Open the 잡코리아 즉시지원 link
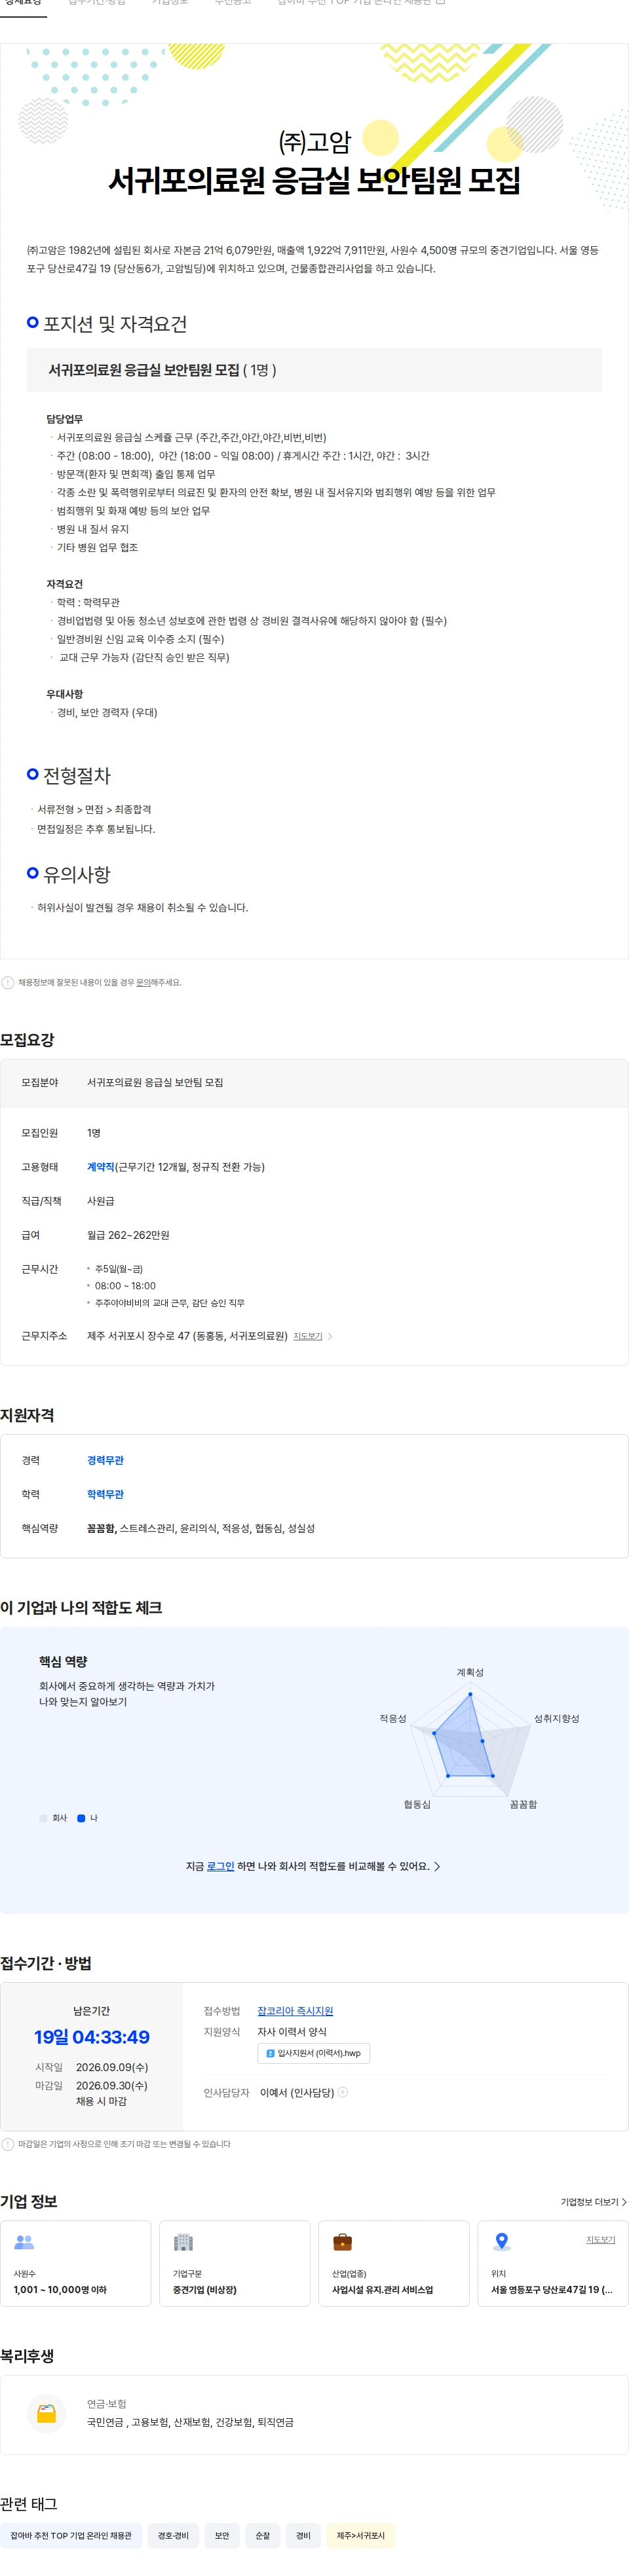This screenshot has width=629, height=2576. click(x=295, y=2011)
